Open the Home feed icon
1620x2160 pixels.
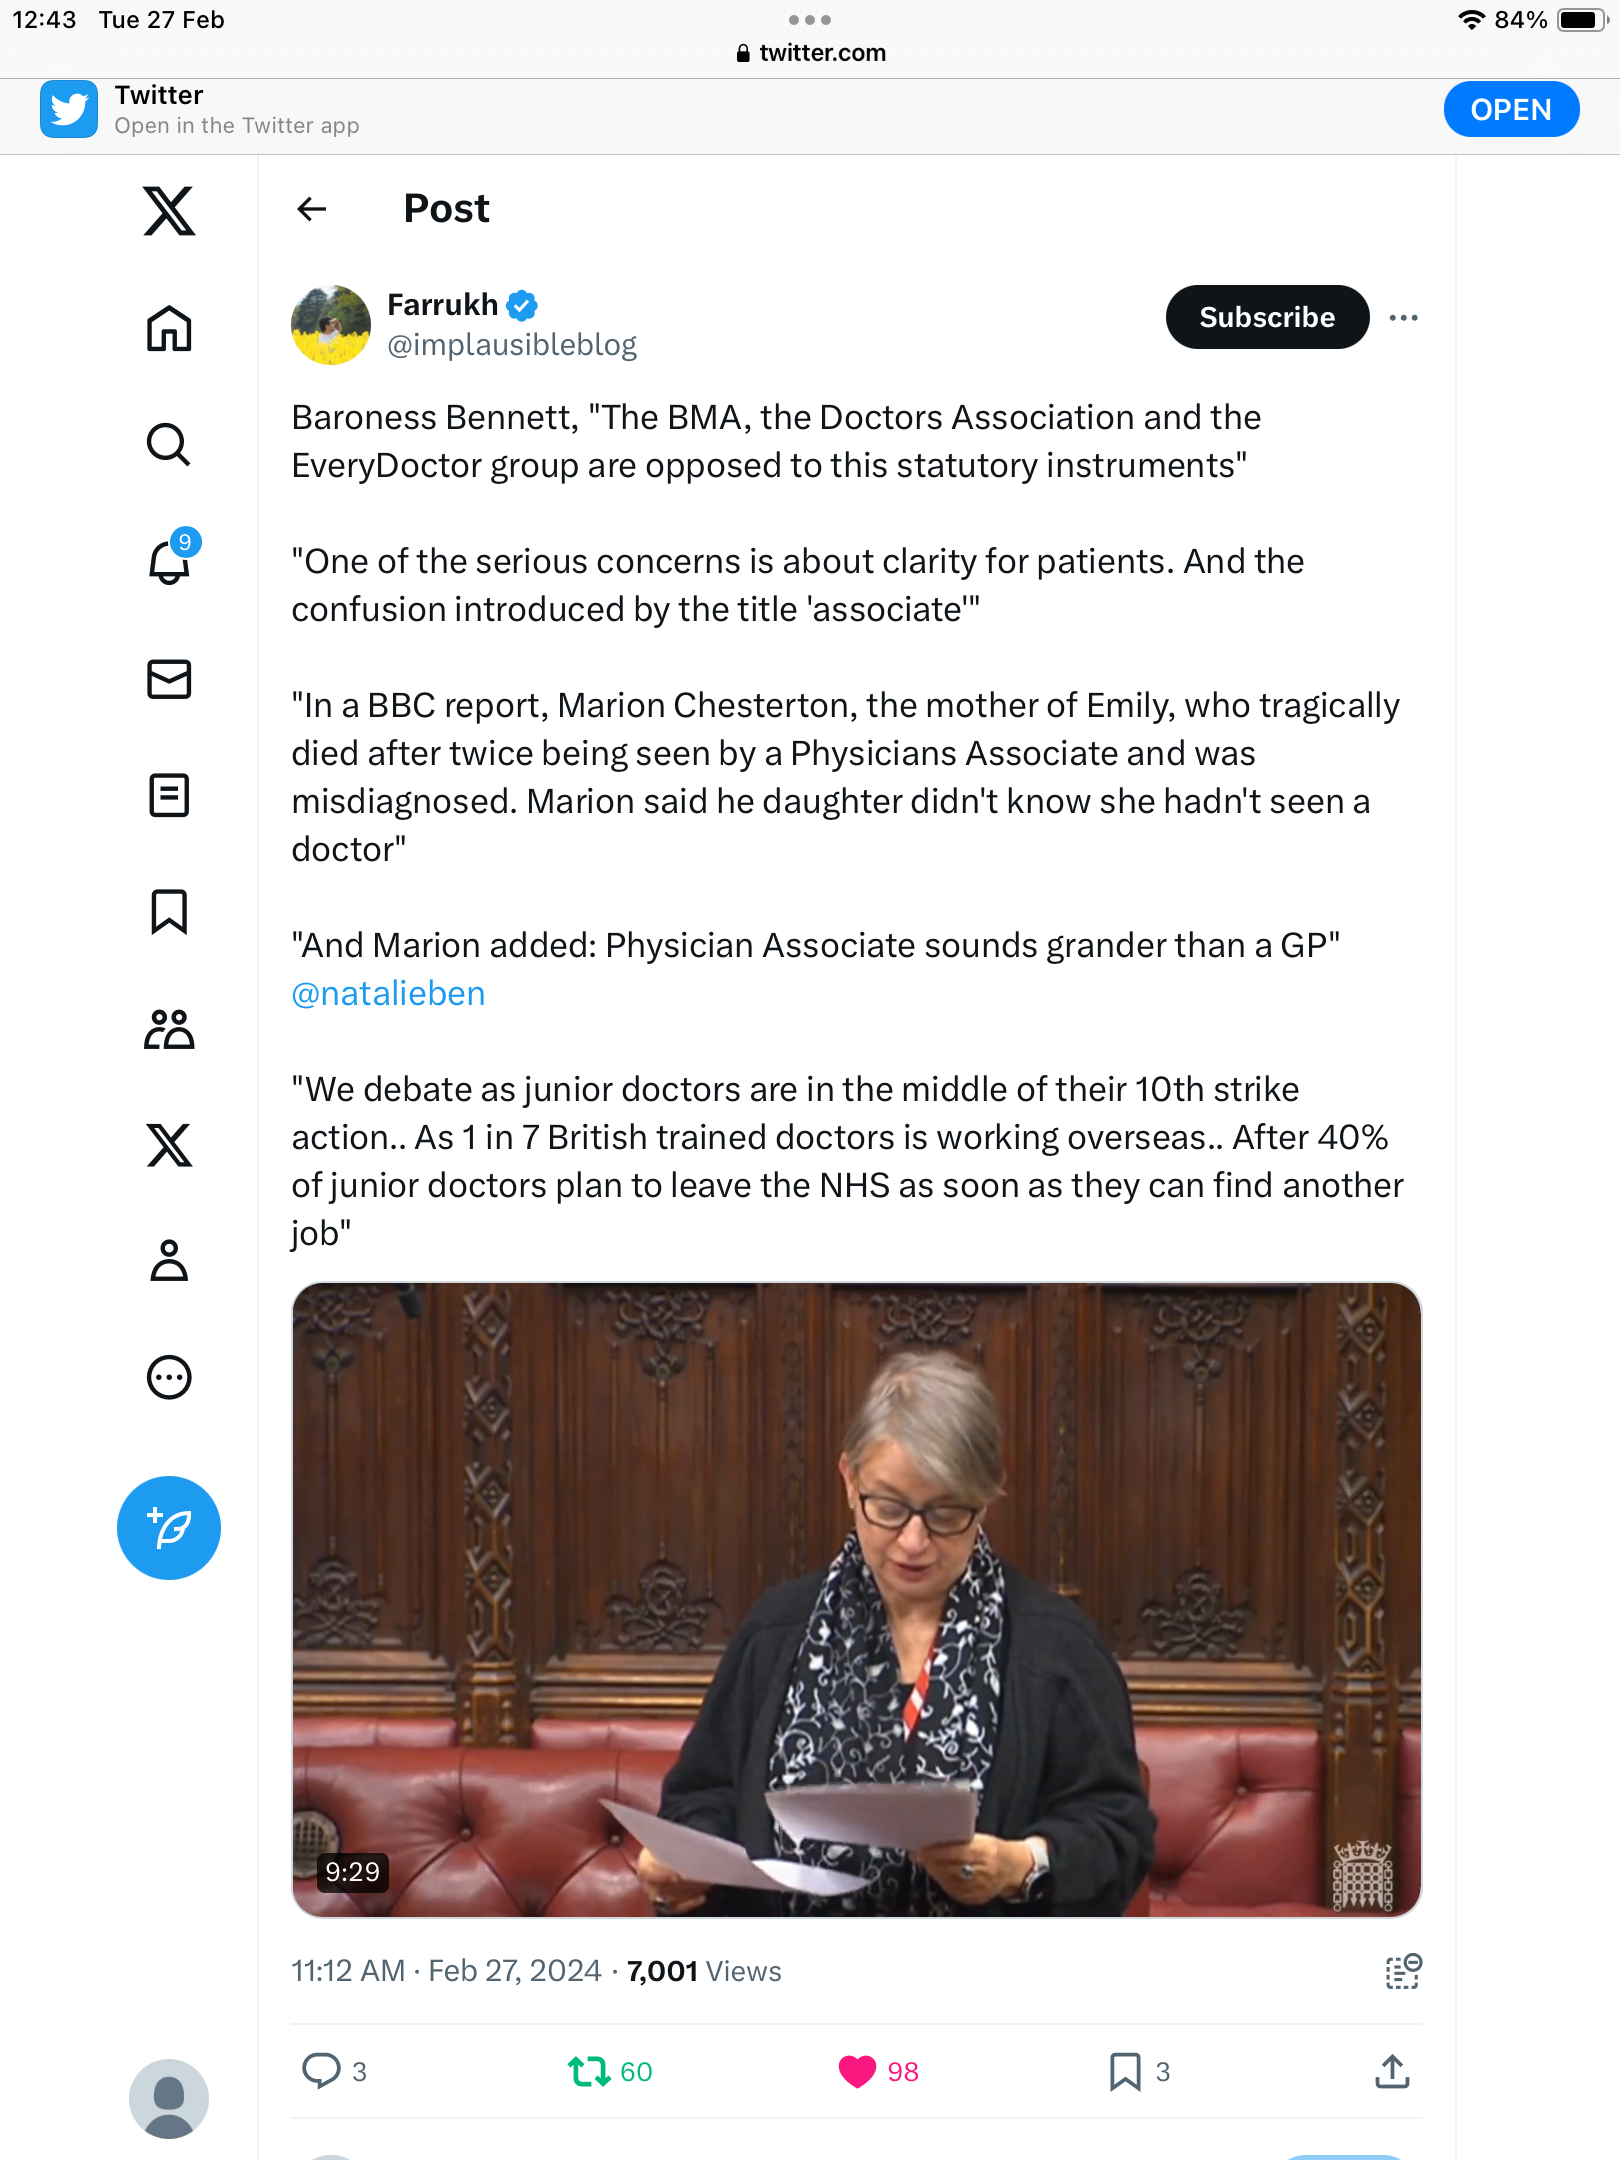click(x=169, y=328)
